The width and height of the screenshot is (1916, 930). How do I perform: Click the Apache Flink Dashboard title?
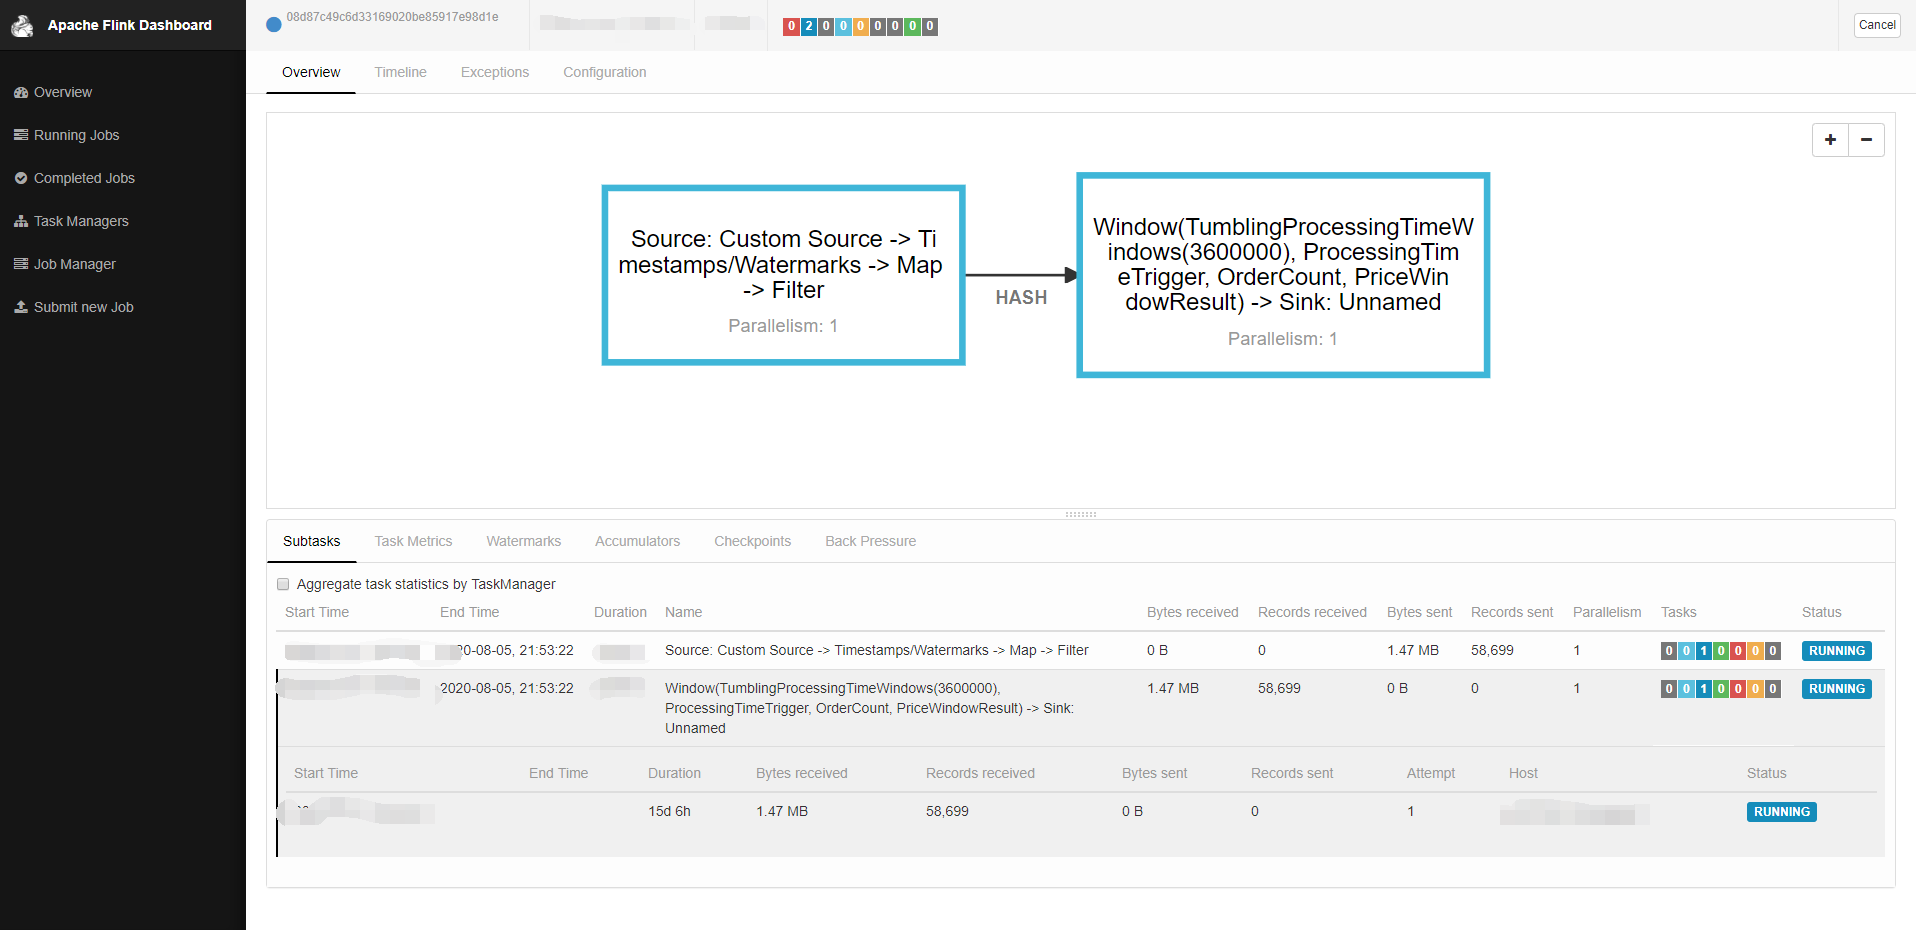pos(130,25)
